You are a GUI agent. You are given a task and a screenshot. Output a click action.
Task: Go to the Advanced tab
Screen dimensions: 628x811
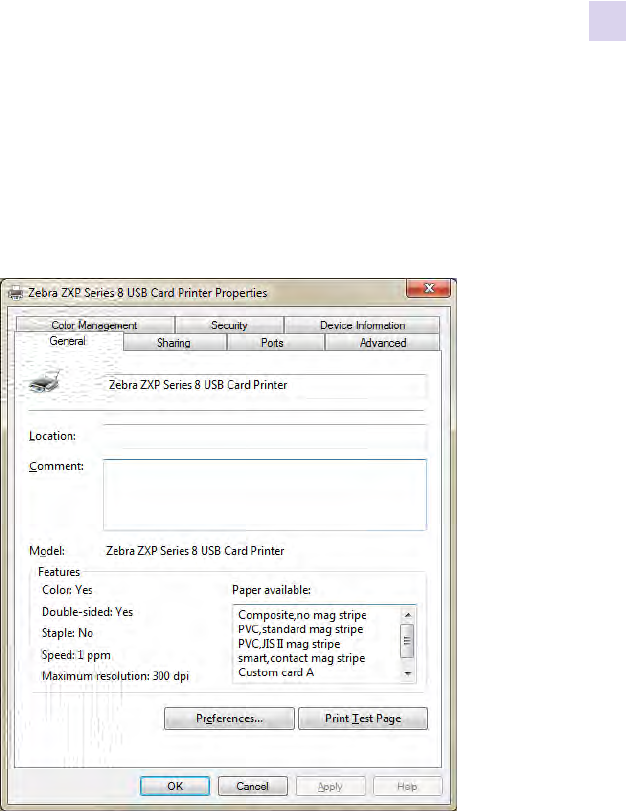click(383, 342)
